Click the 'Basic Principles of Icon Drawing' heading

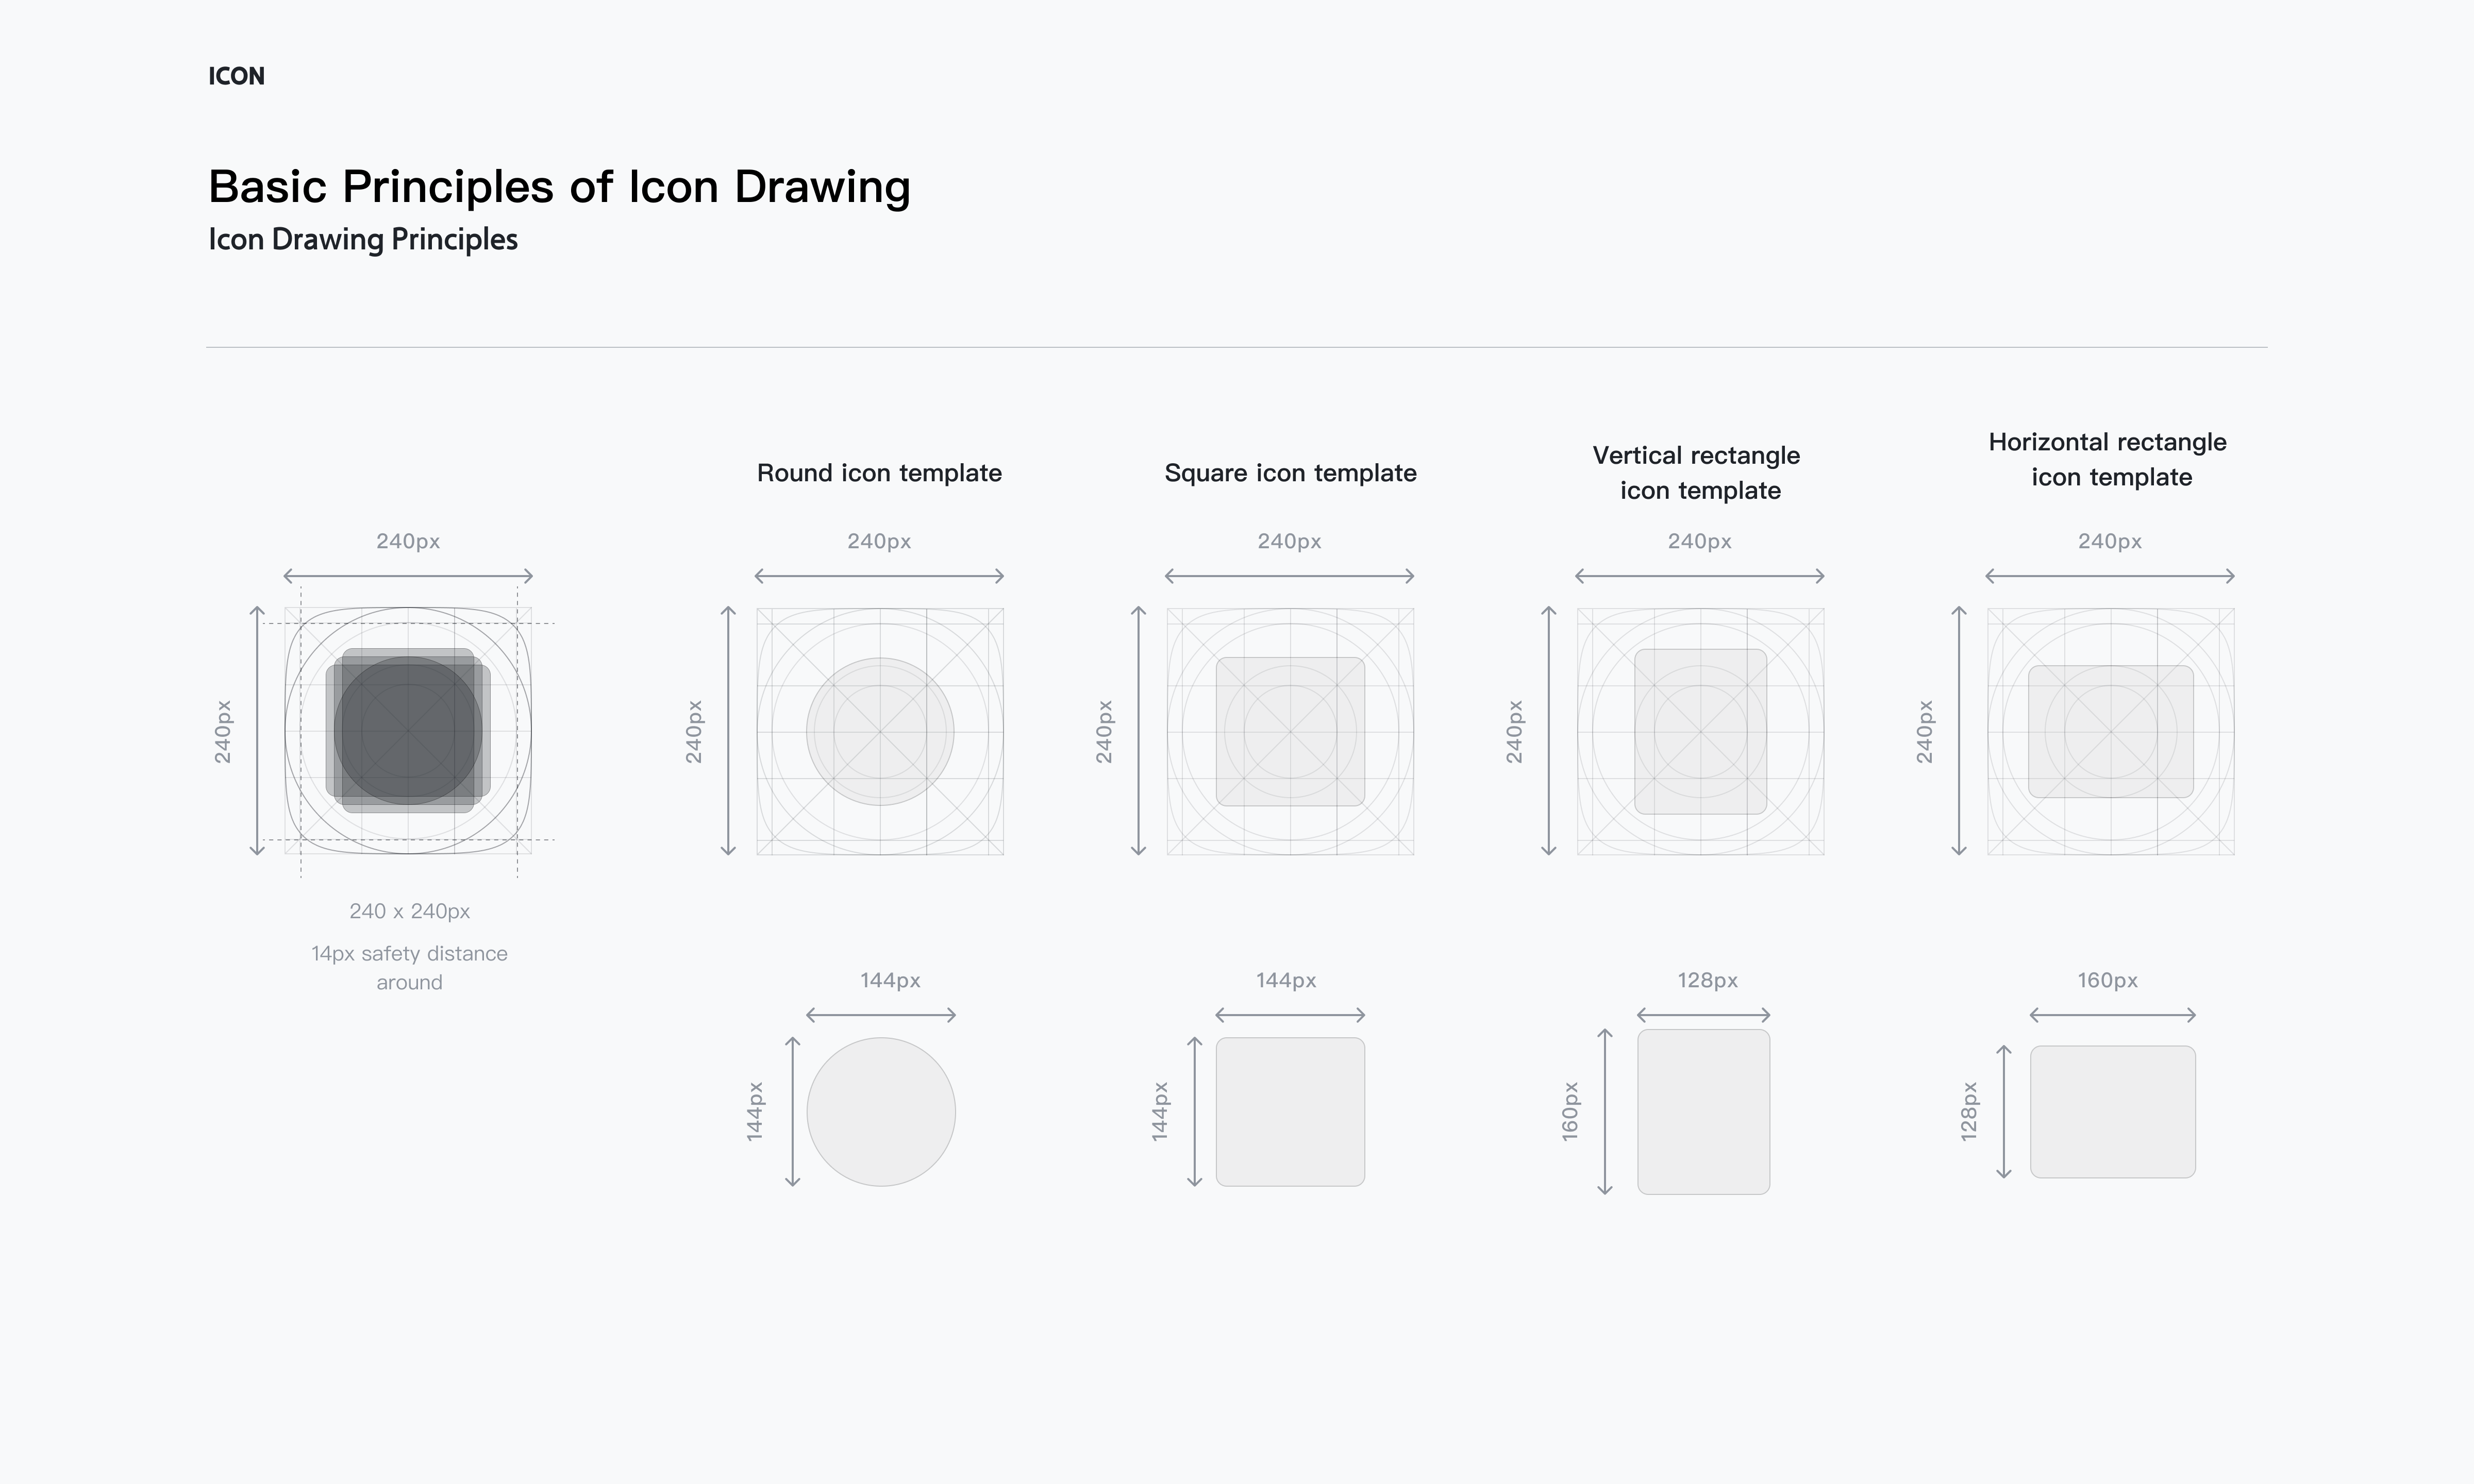pyautogui.click(x=559, y=187)
